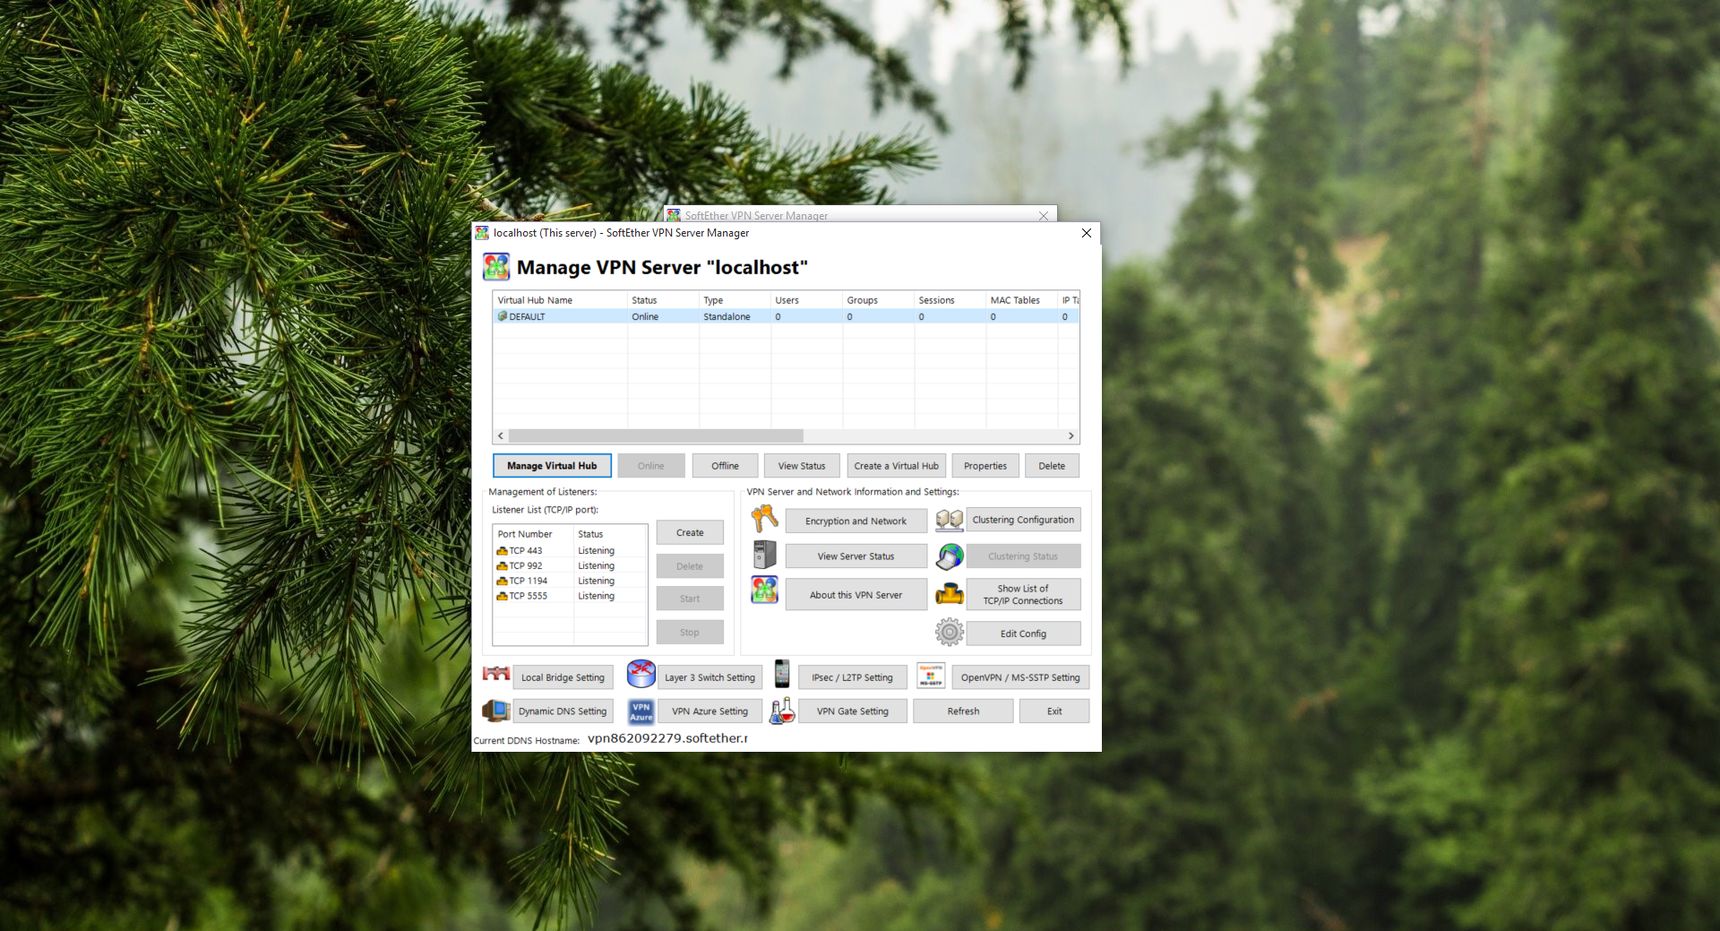Open Local Bridge Setting
The image size is (1720, 931).
pos(563,677)
